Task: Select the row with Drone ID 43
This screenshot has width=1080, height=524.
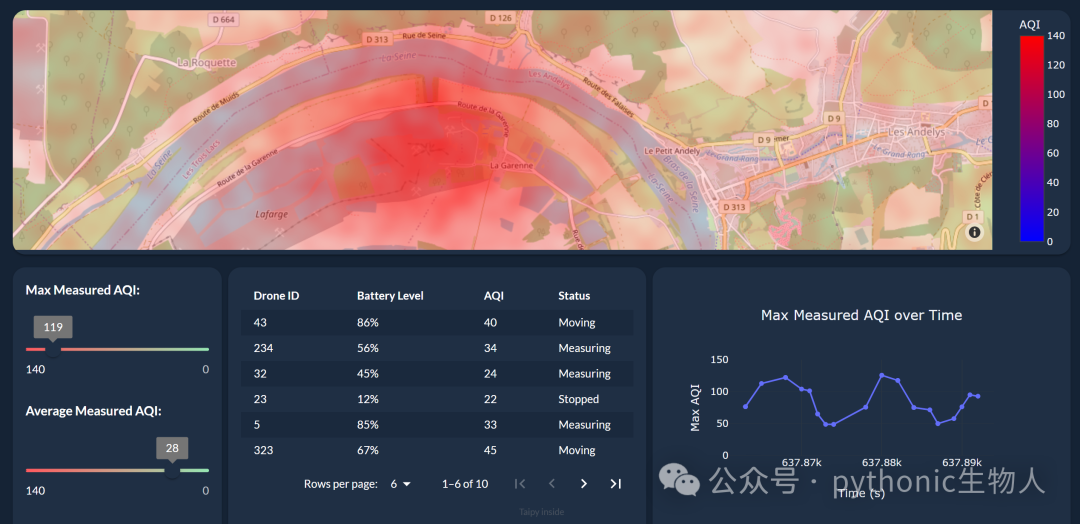Action: tap(437, 322)
